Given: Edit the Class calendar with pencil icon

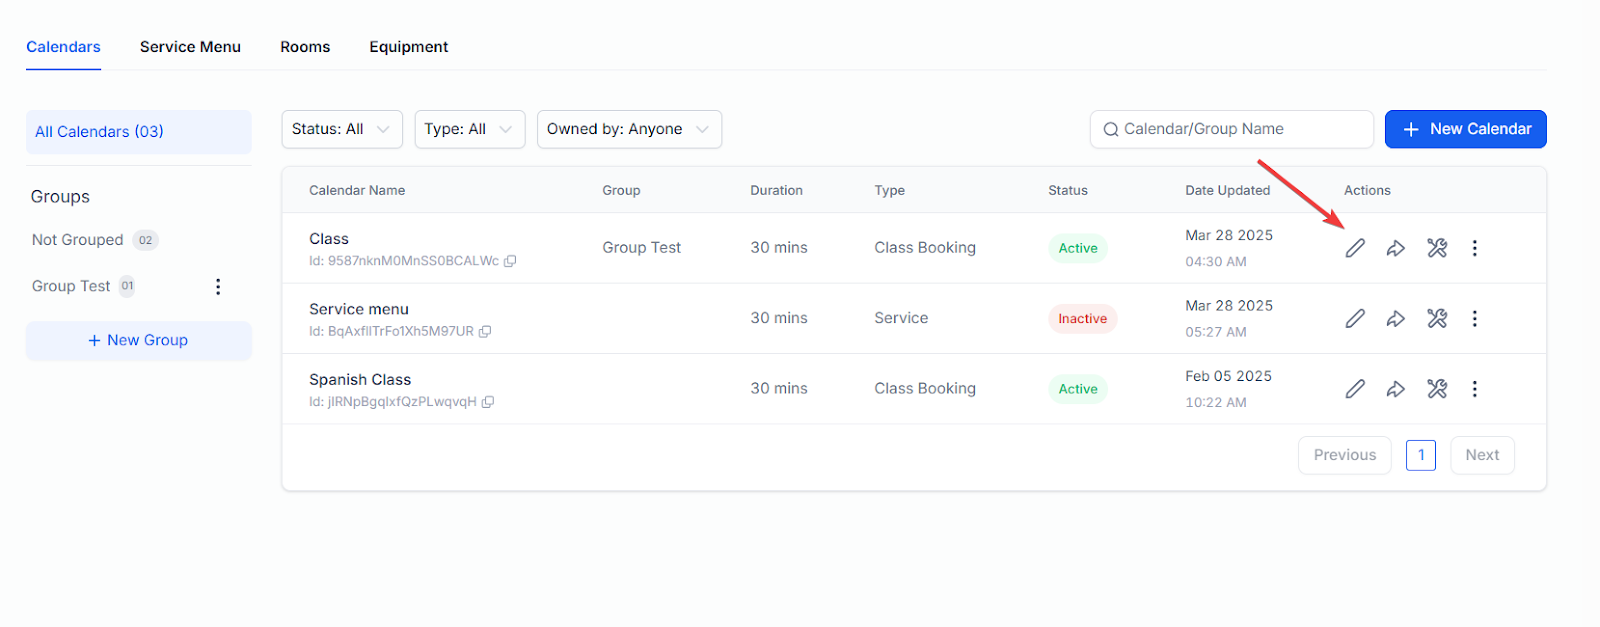Looking at the screenshot, I should coord(1355,248).
